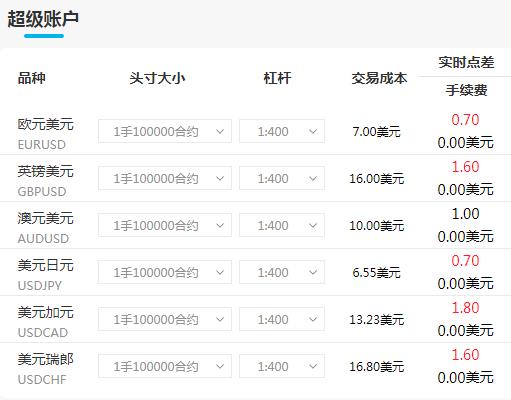The height and width of the screenshot is (400, 511).
Task: Open USDJPY lot size dropdown
Action: coord(165,272)
